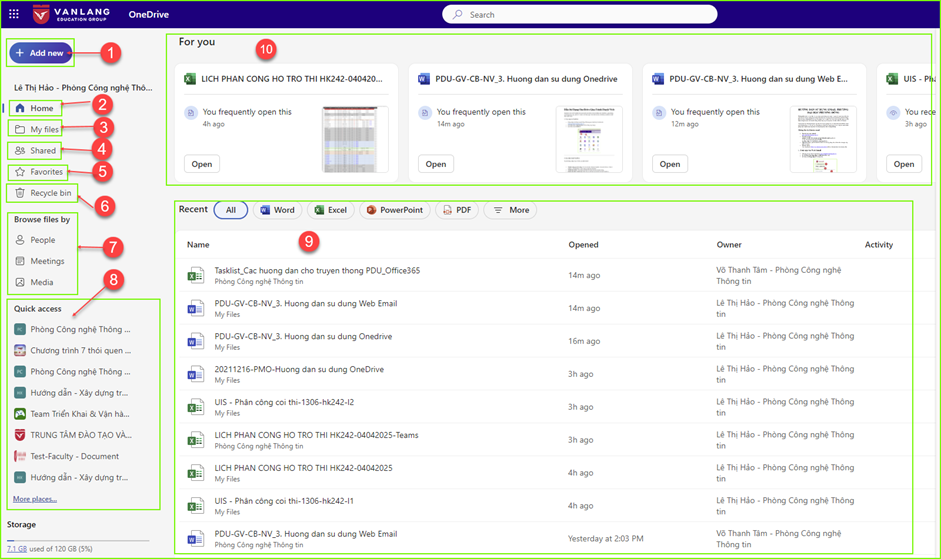Browse files by Media

(x=42, y=282)
